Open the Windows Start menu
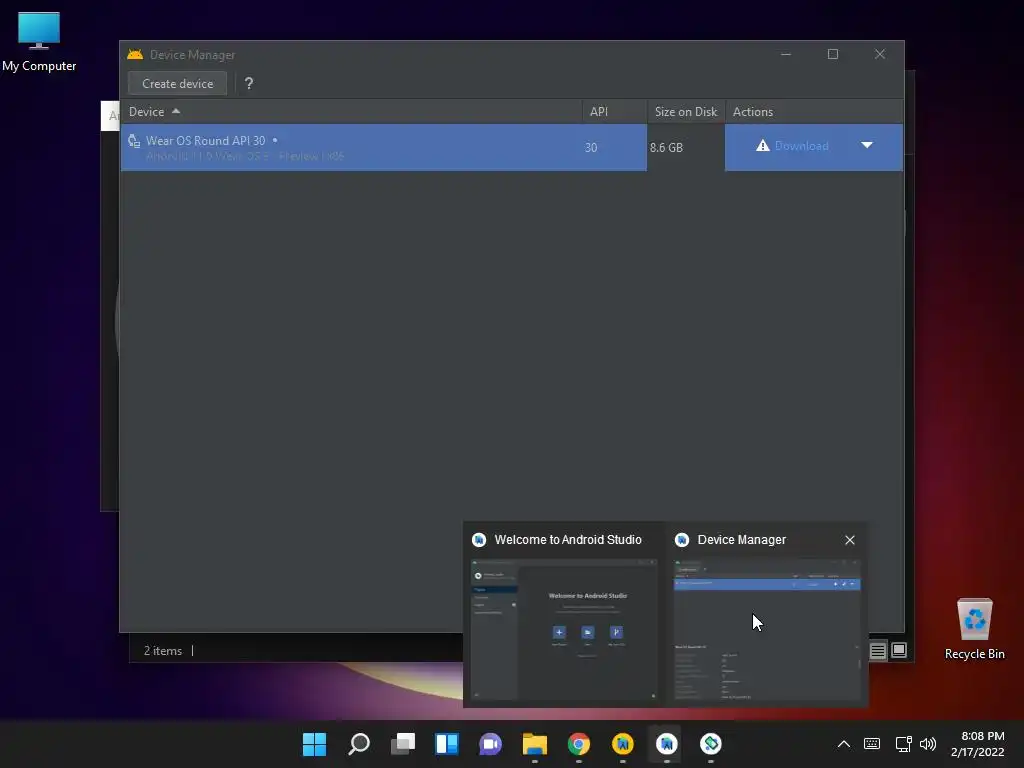The image size is (1024, 768). tap(314, 744)
